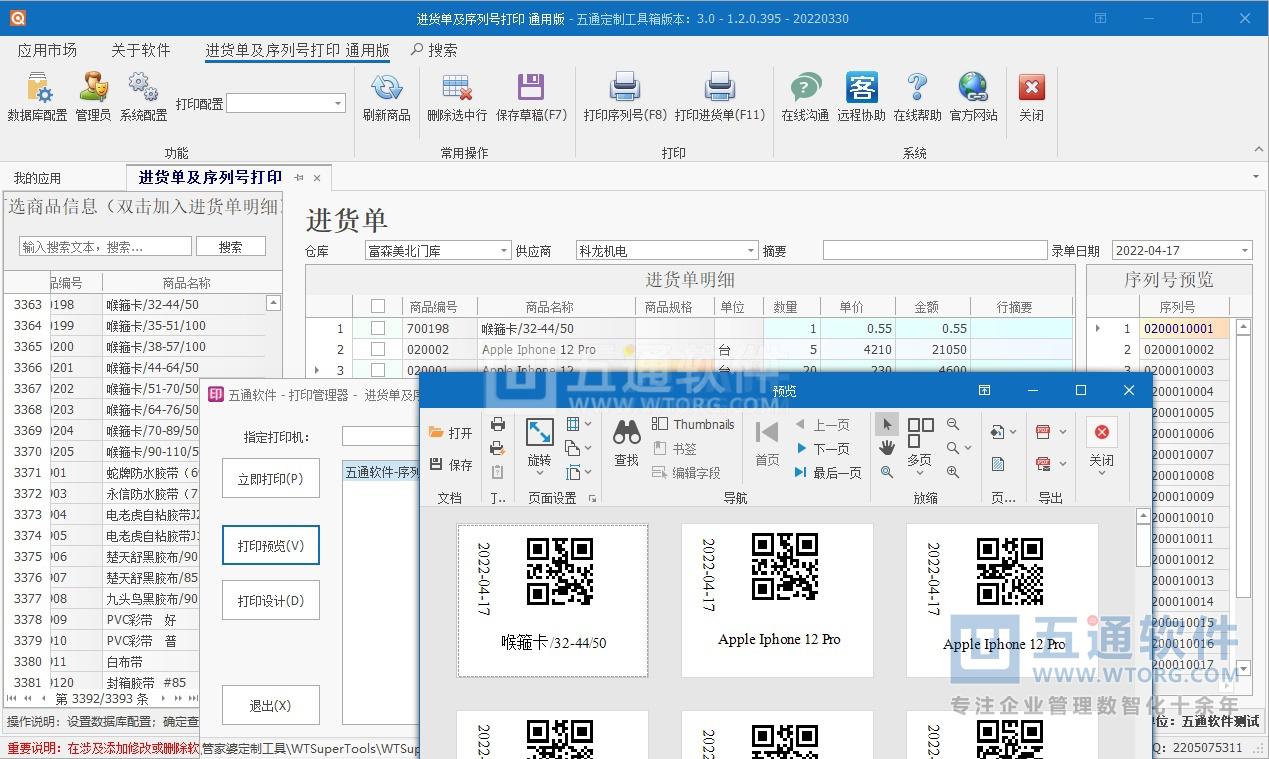
Task: Click 退出(X) button in print manager
Action: (270, 705)
